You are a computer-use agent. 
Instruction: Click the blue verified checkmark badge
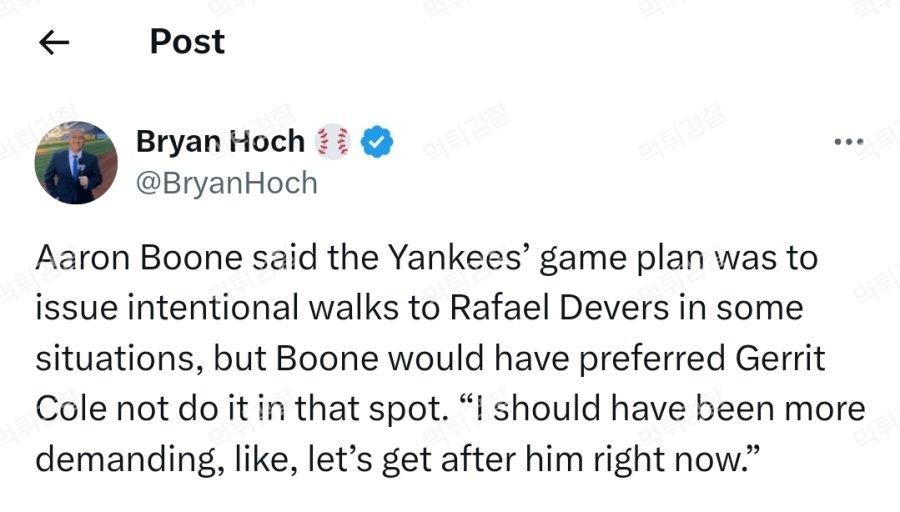coord(376,143)
